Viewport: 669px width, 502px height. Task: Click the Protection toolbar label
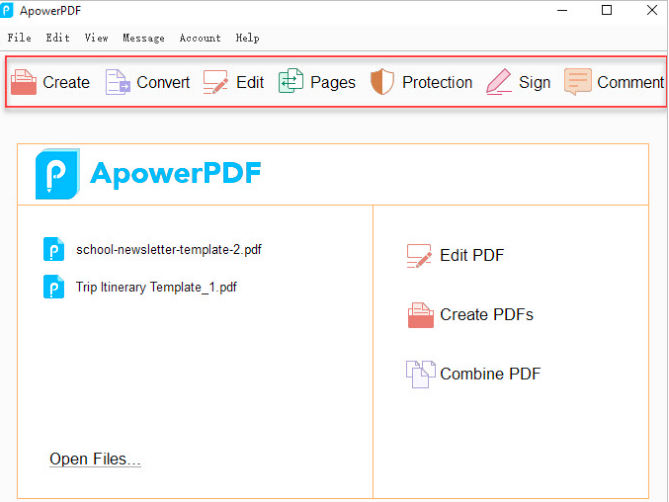tap(437, 82)
